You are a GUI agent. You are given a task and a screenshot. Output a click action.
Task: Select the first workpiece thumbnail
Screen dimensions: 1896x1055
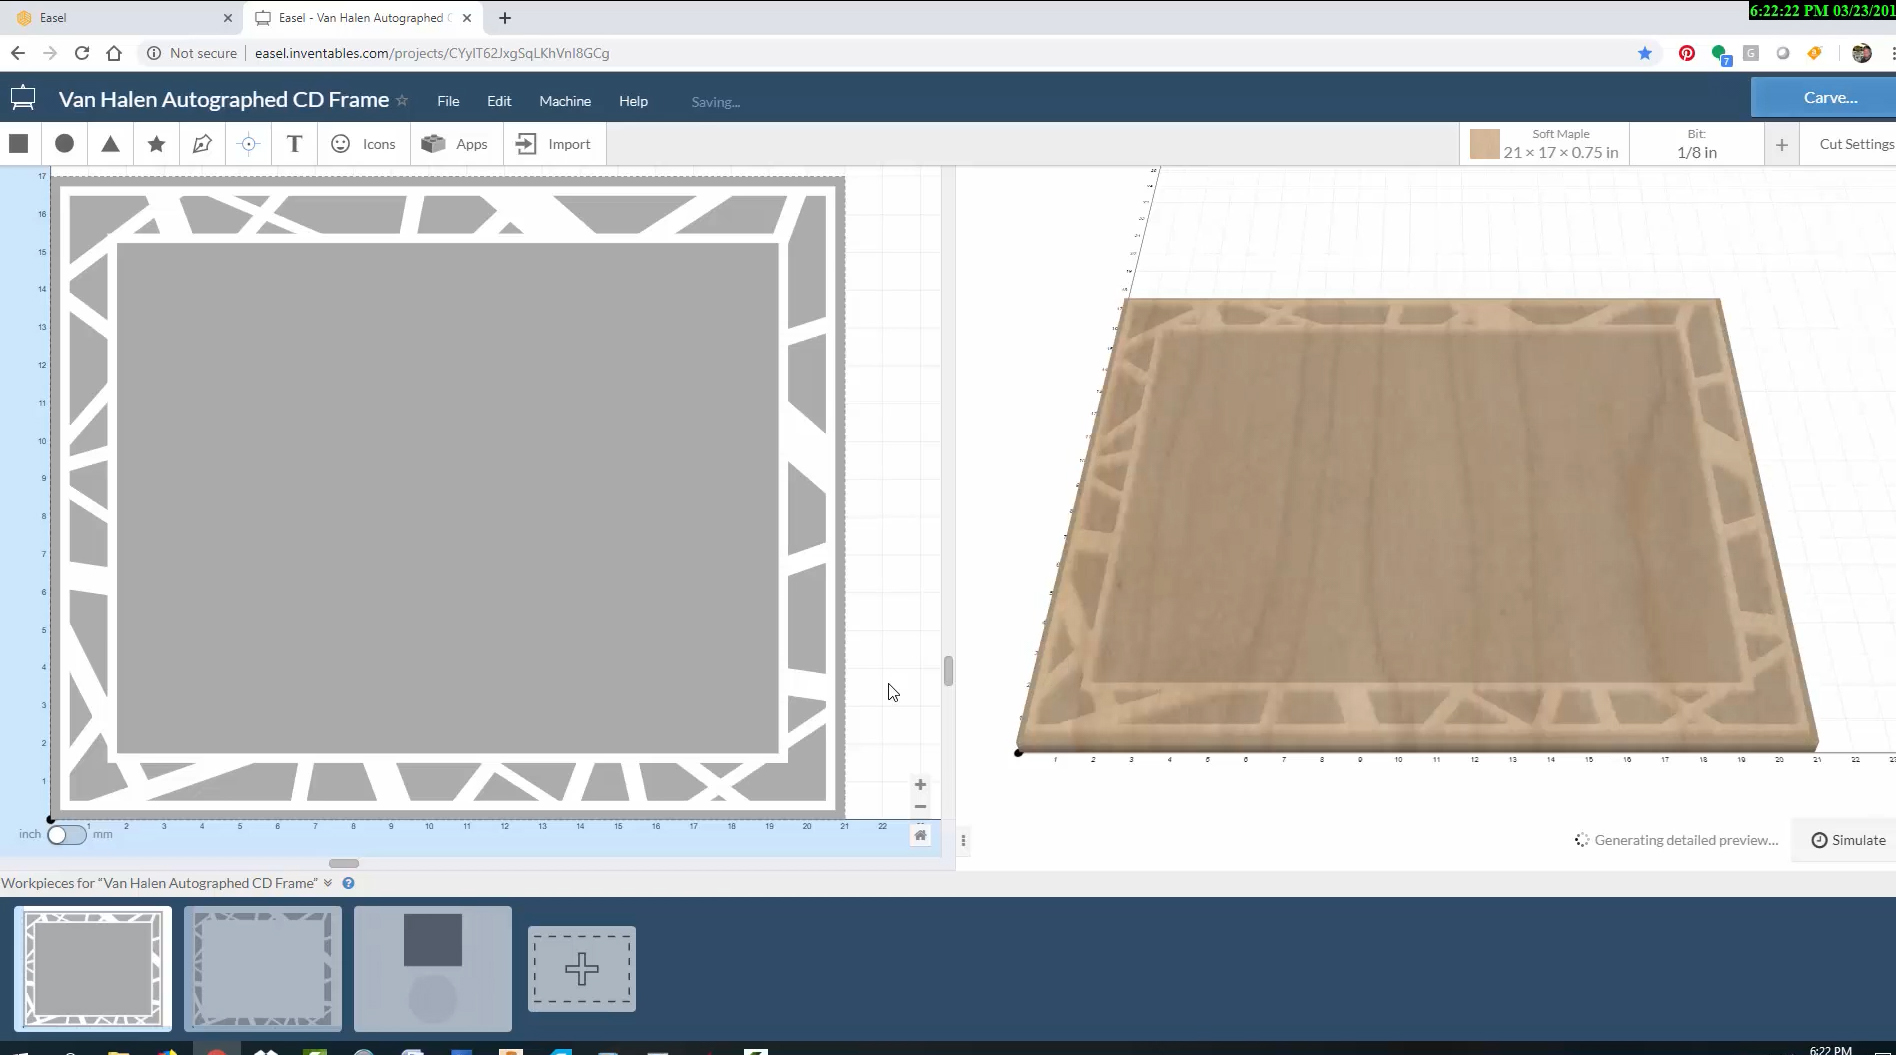click(x=93, y=968)
